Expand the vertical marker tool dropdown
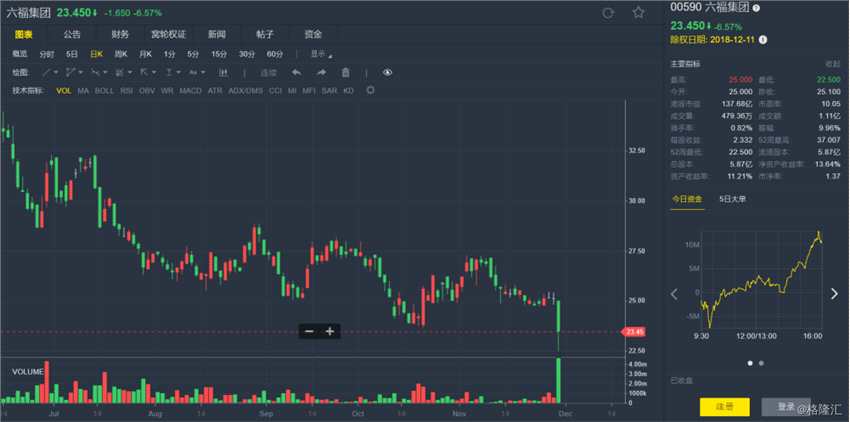The width and height of the screenshot is (850, 422). coord(178,72)
